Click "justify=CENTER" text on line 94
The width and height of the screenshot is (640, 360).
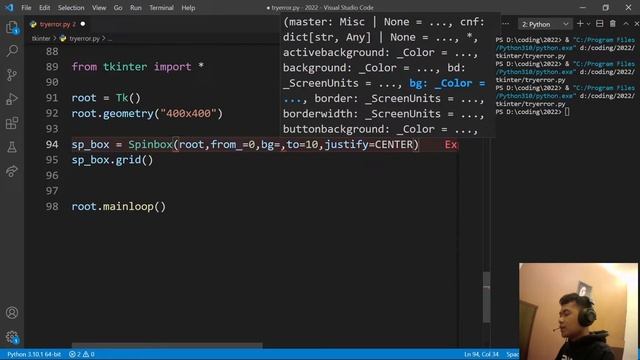point(369,144)
